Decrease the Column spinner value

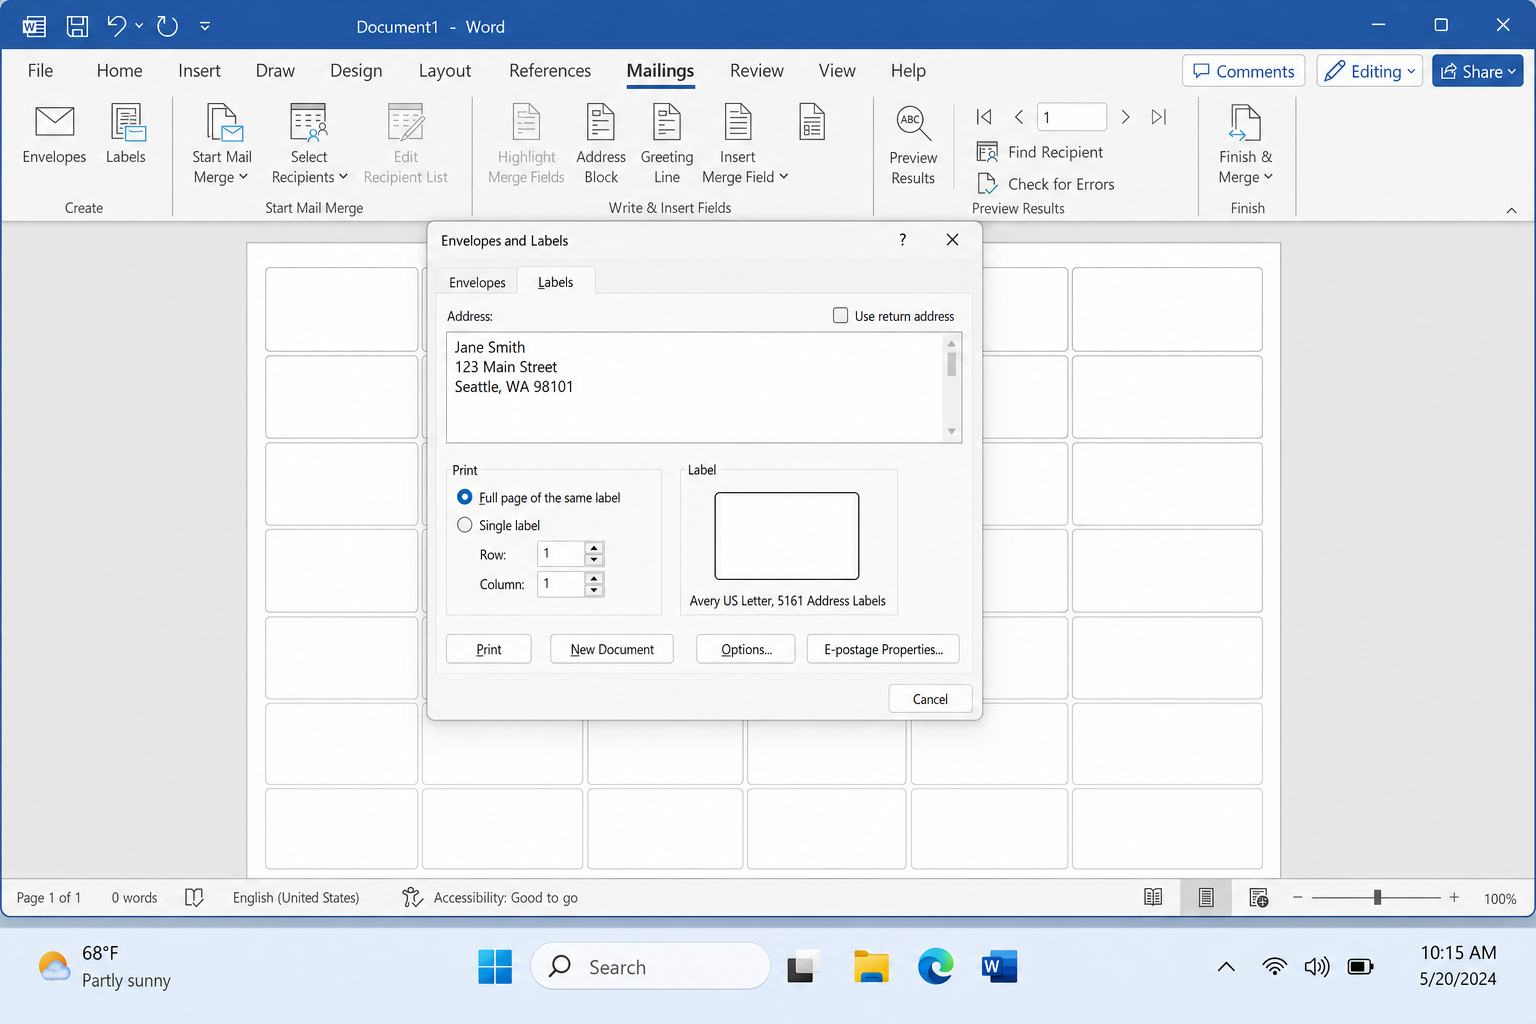[594, 590]
